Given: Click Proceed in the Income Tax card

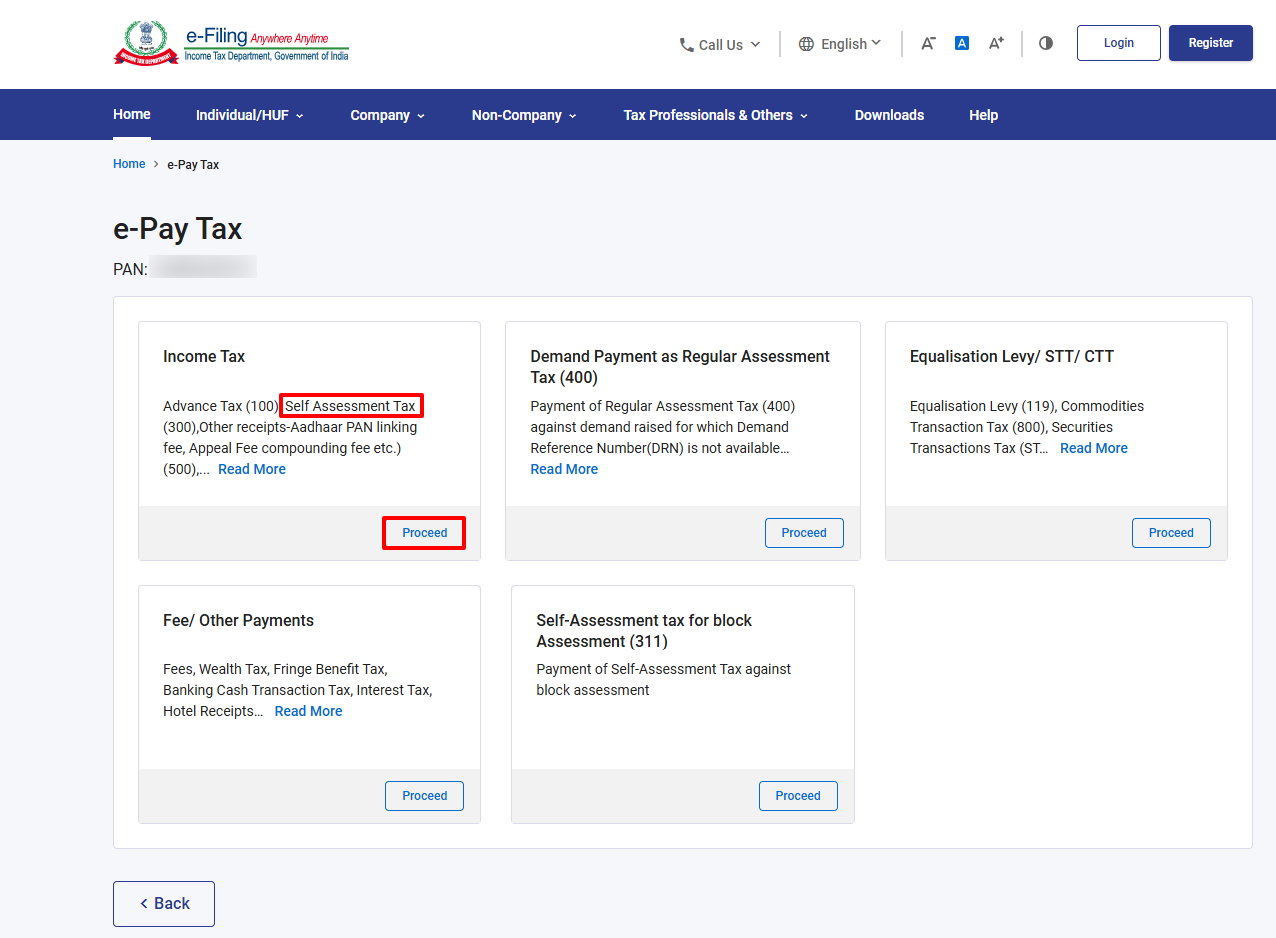Looking at the screenshot, I should pos(425,533).
